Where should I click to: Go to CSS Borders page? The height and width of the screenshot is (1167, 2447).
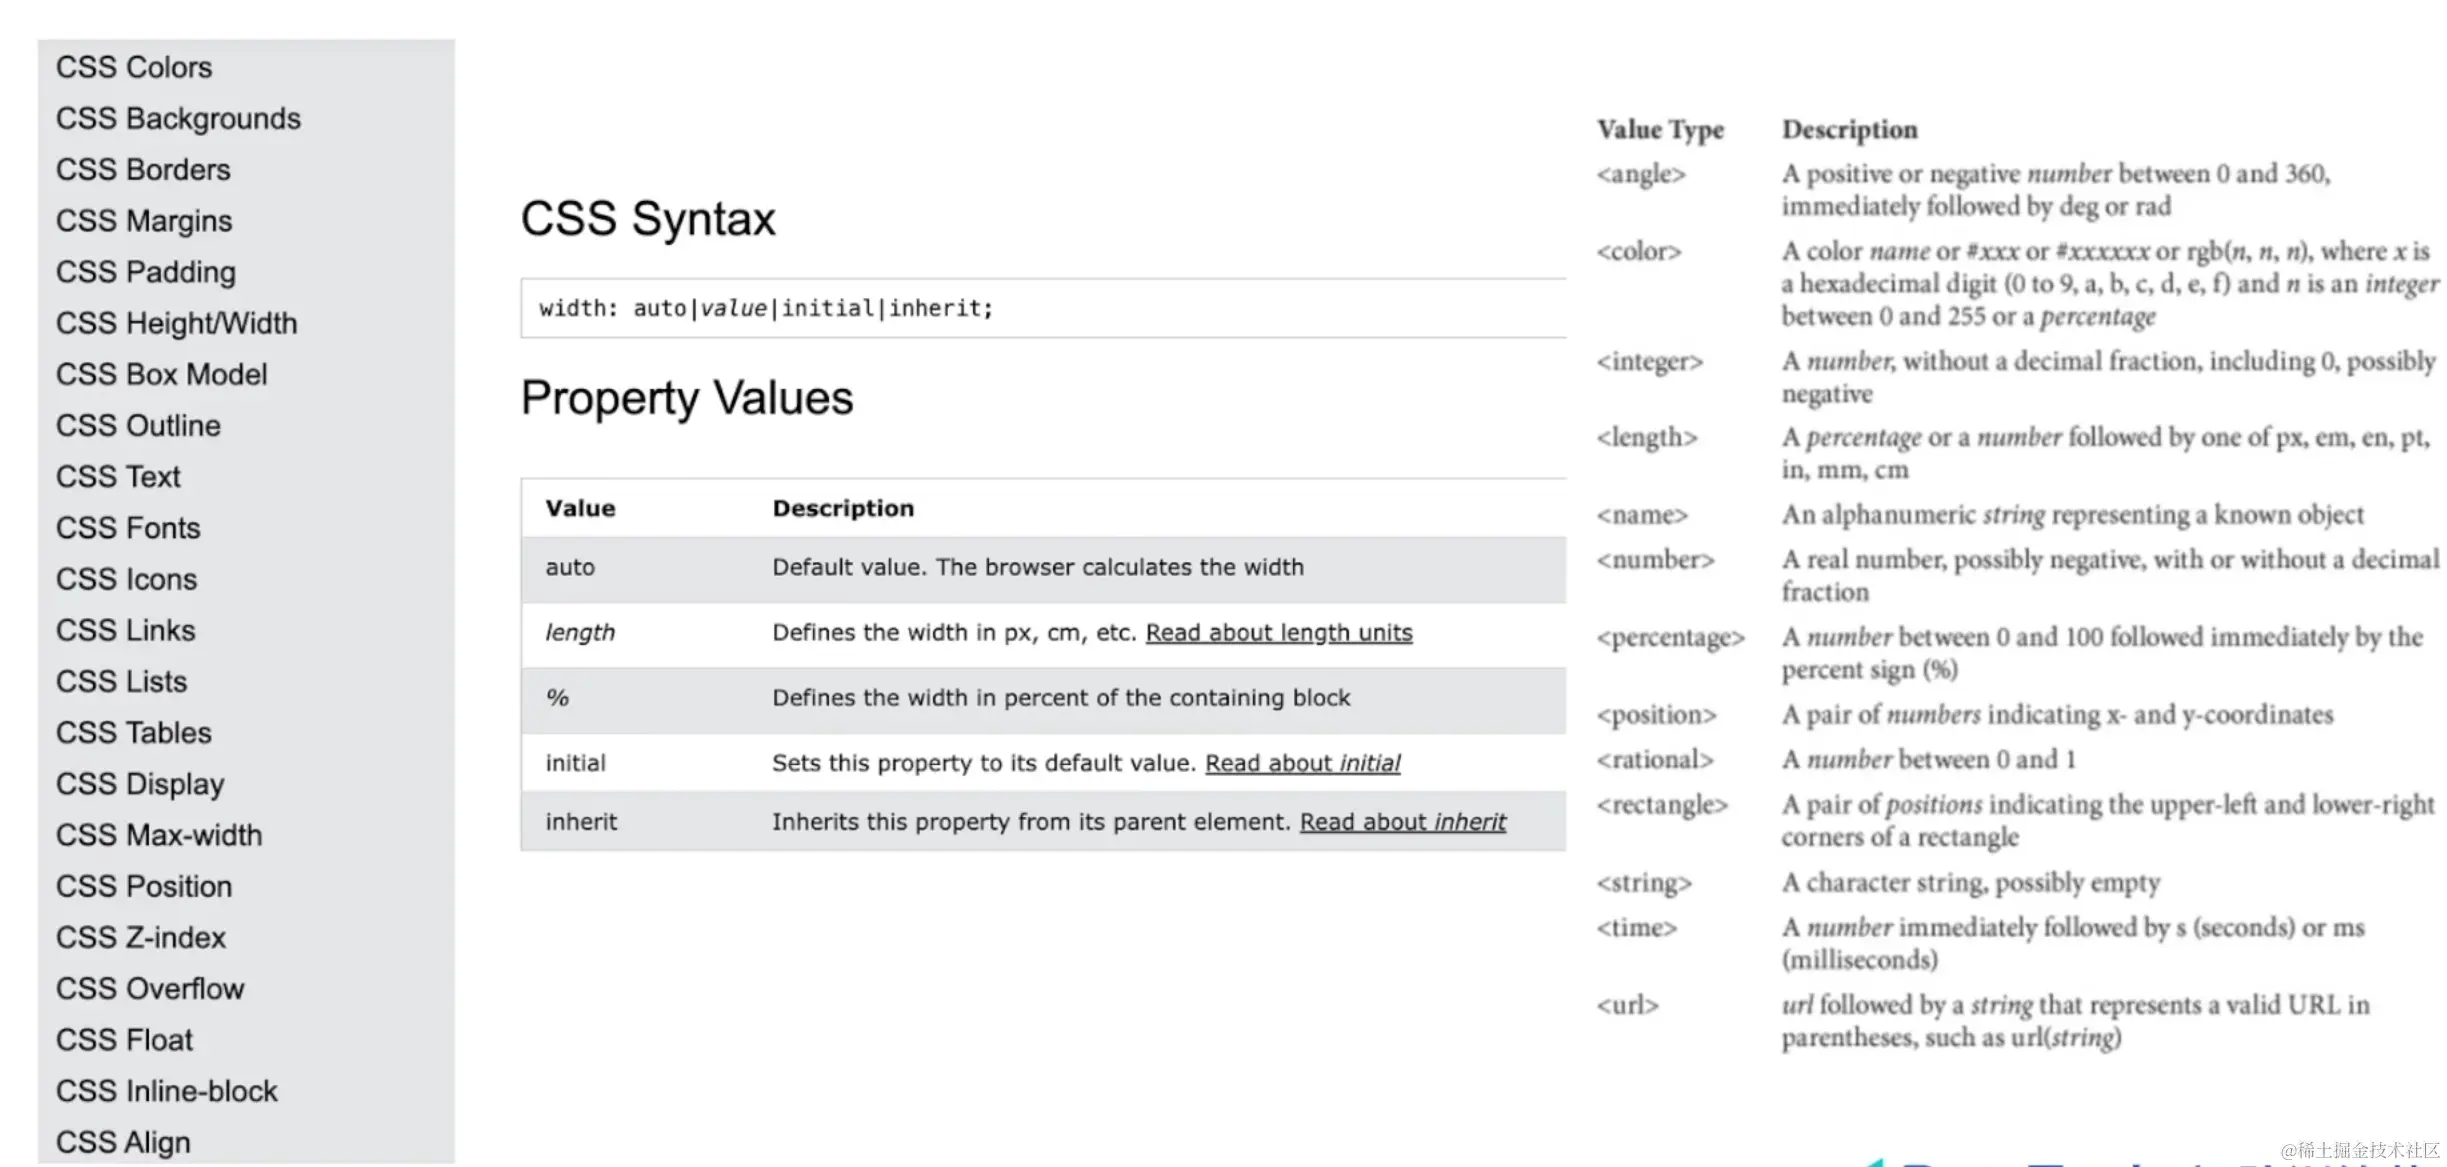tap(143, 170)
